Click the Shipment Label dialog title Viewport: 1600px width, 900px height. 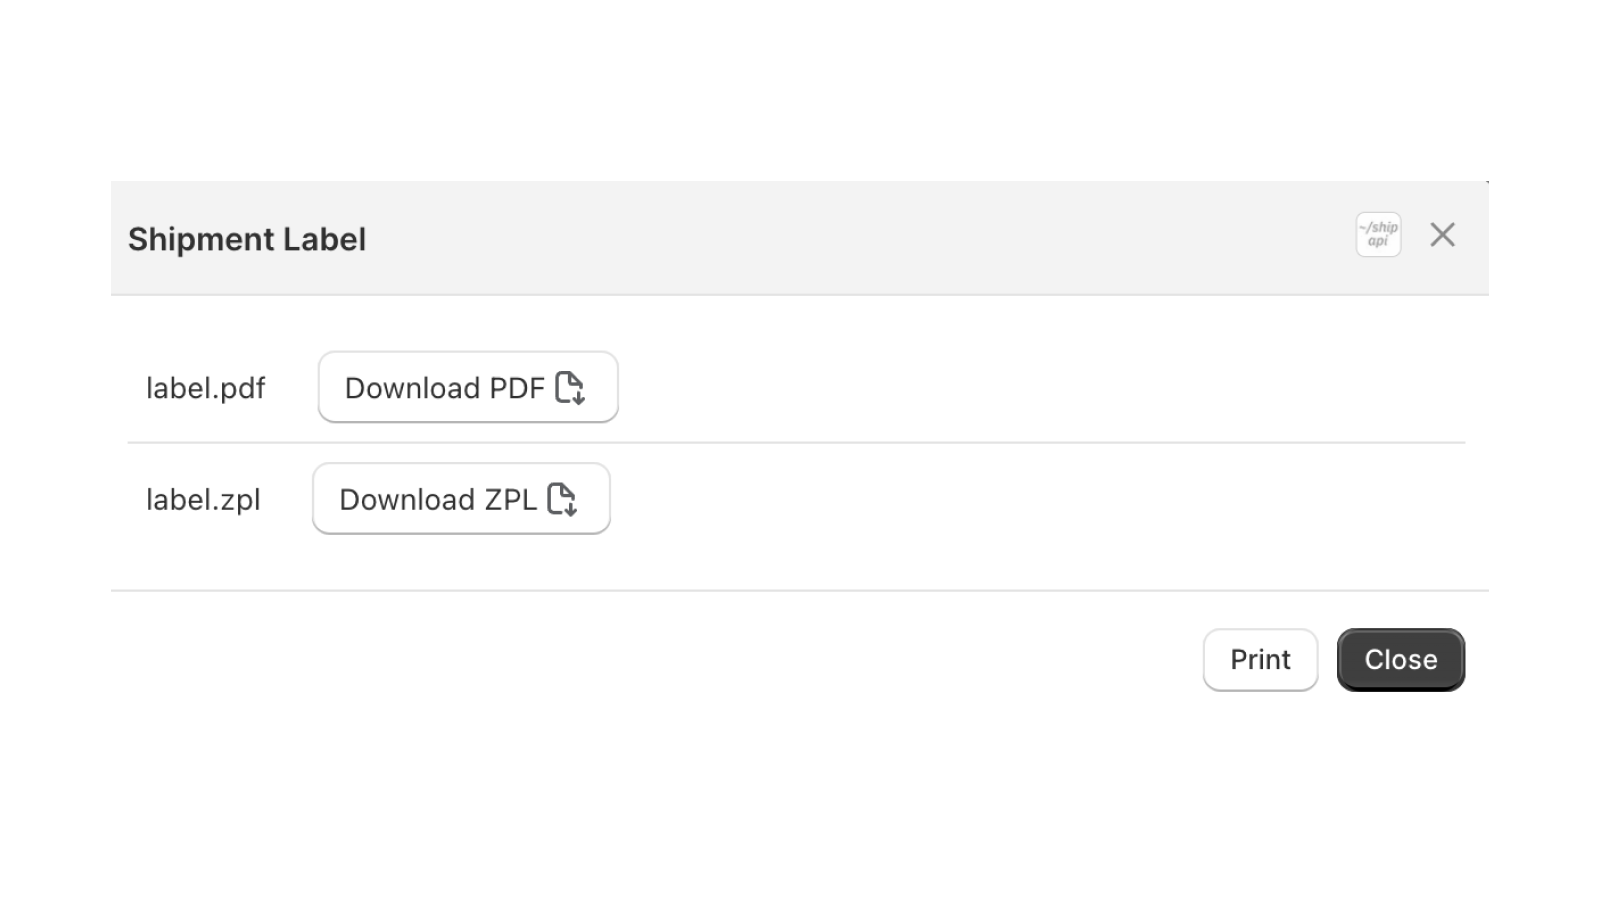tap(246, 238)
